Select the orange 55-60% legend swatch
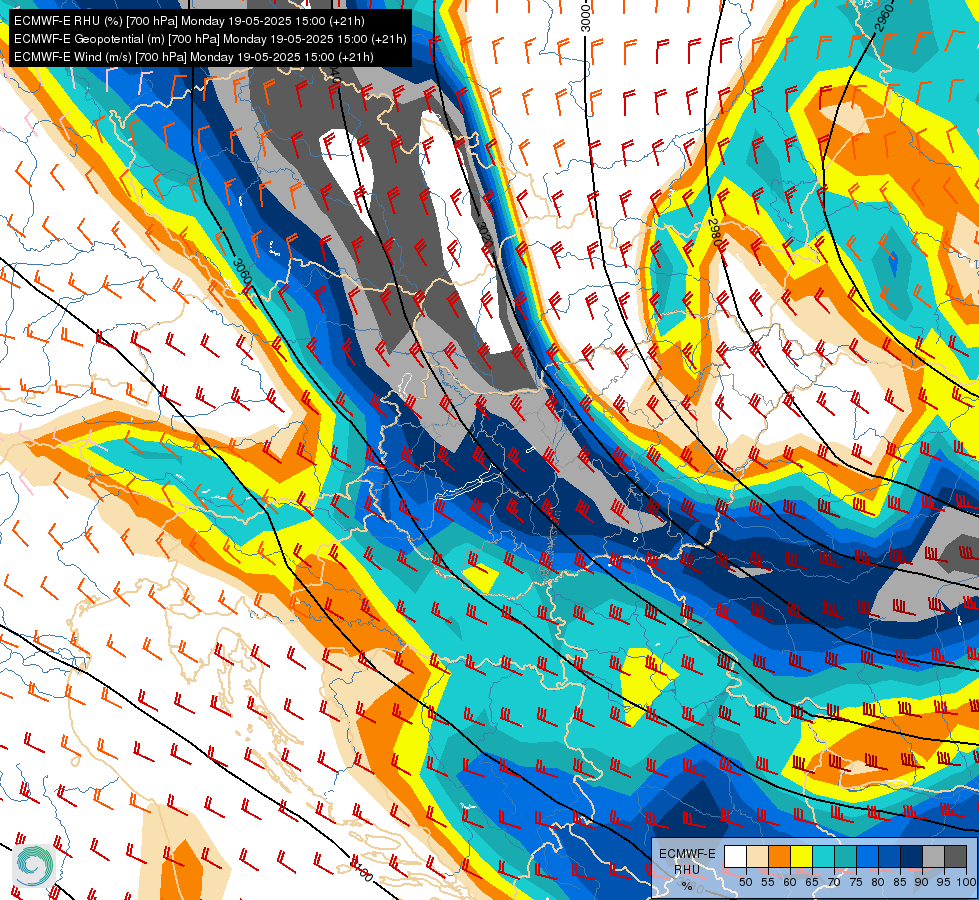 coord(779,856)
